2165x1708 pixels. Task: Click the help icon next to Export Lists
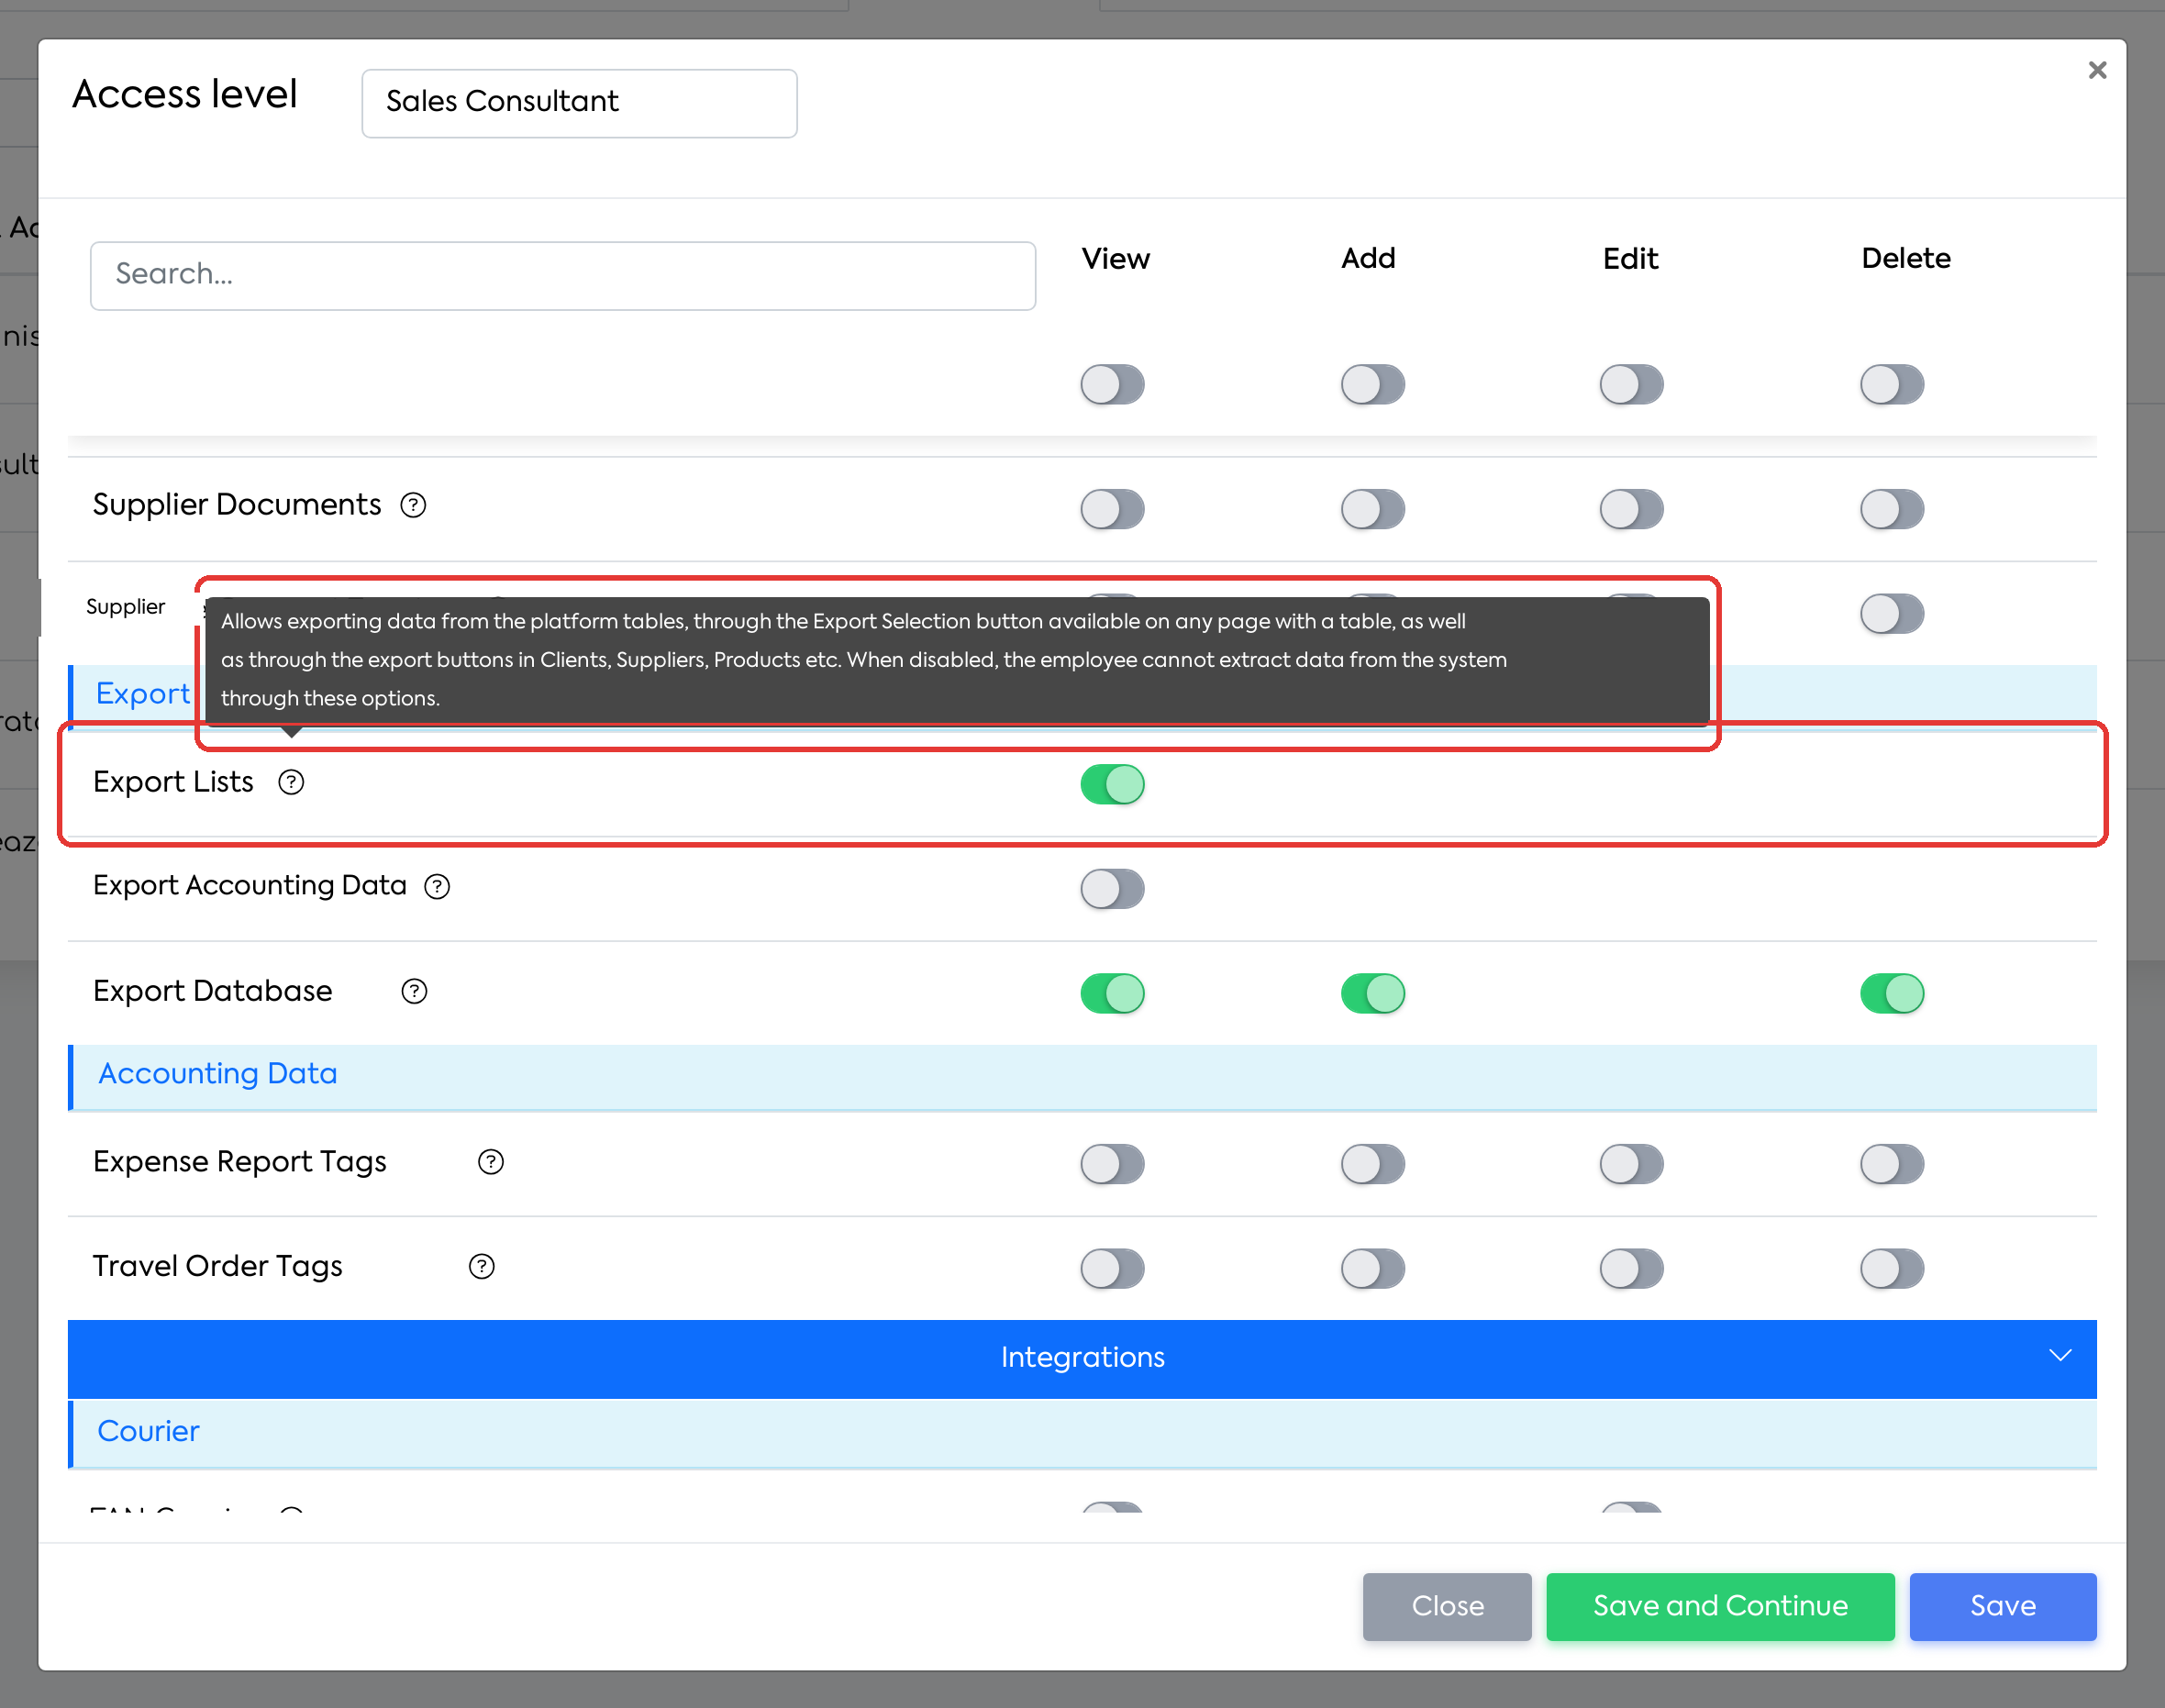pyautogui.click(x=291, y=782)
